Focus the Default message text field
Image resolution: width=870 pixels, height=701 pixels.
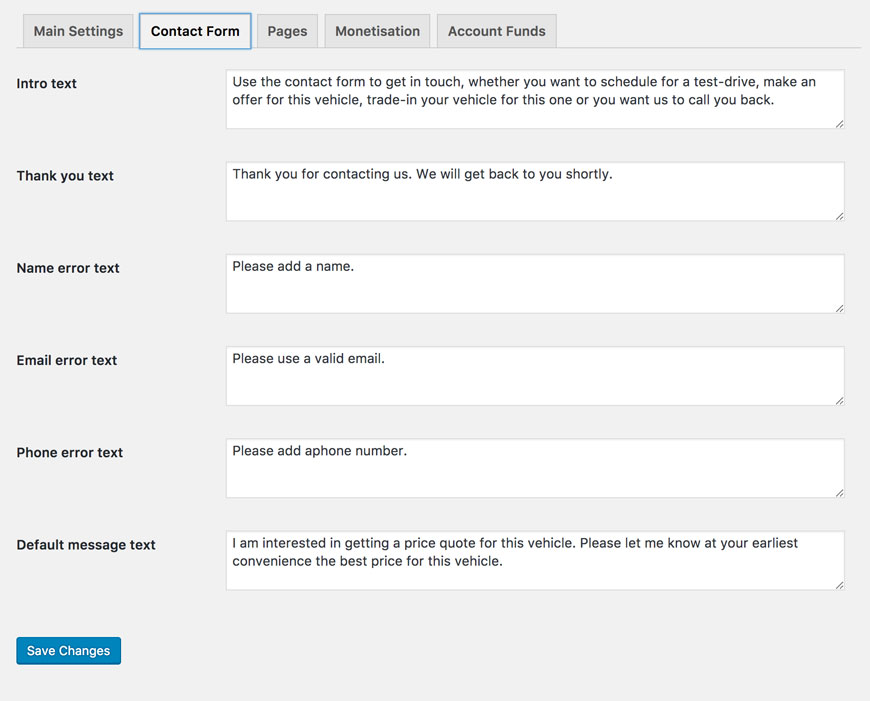(535, 560)
